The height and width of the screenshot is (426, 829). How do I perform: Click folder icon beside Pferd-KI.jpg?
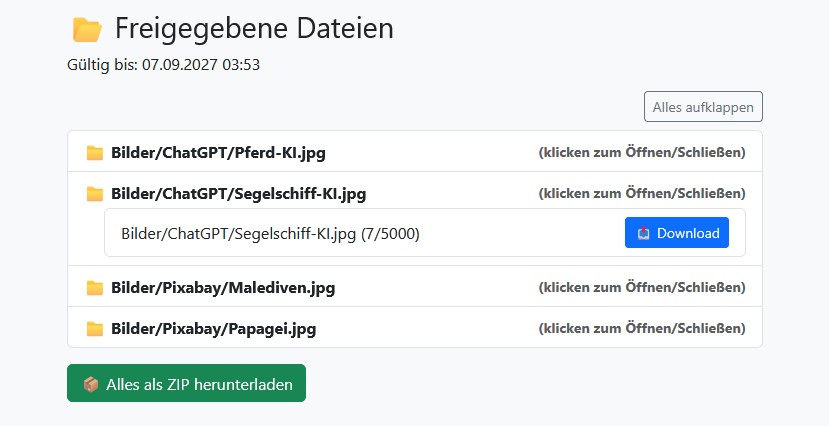(x=95, y=153)
